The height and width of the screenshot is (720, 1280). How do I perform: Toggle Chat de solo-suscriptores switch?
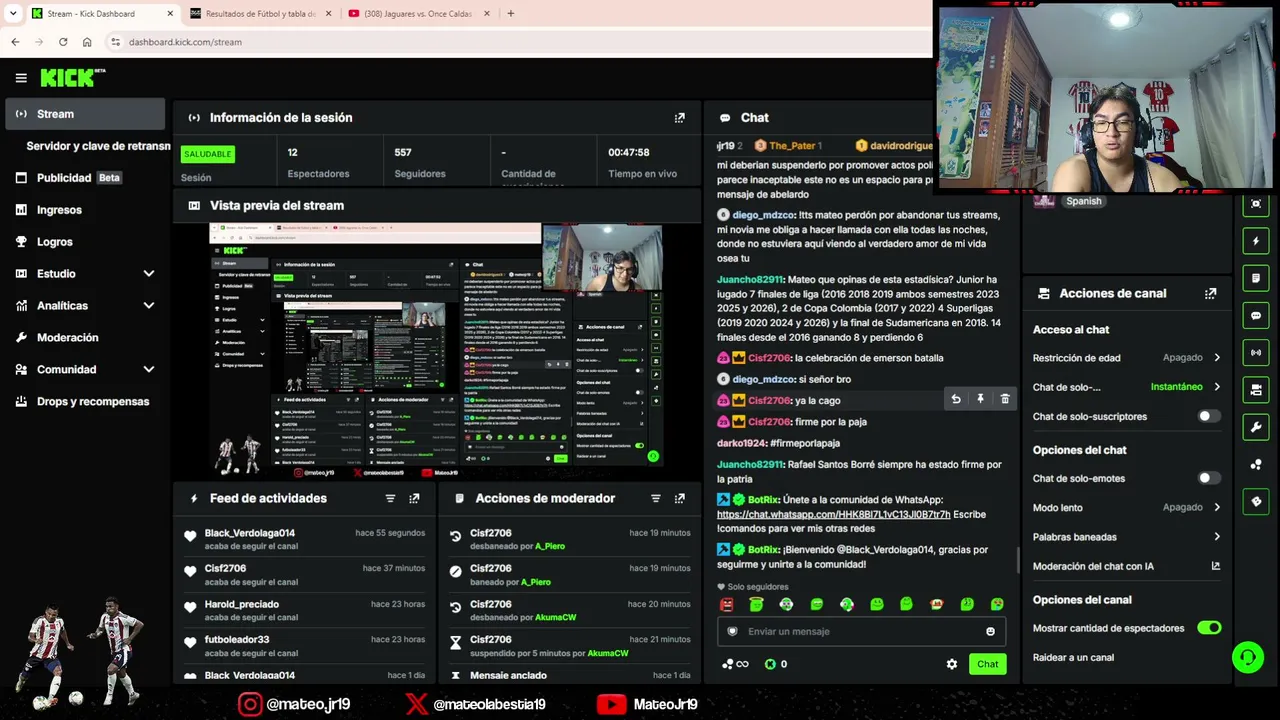pyautogui.click(x=1209, y=416)
